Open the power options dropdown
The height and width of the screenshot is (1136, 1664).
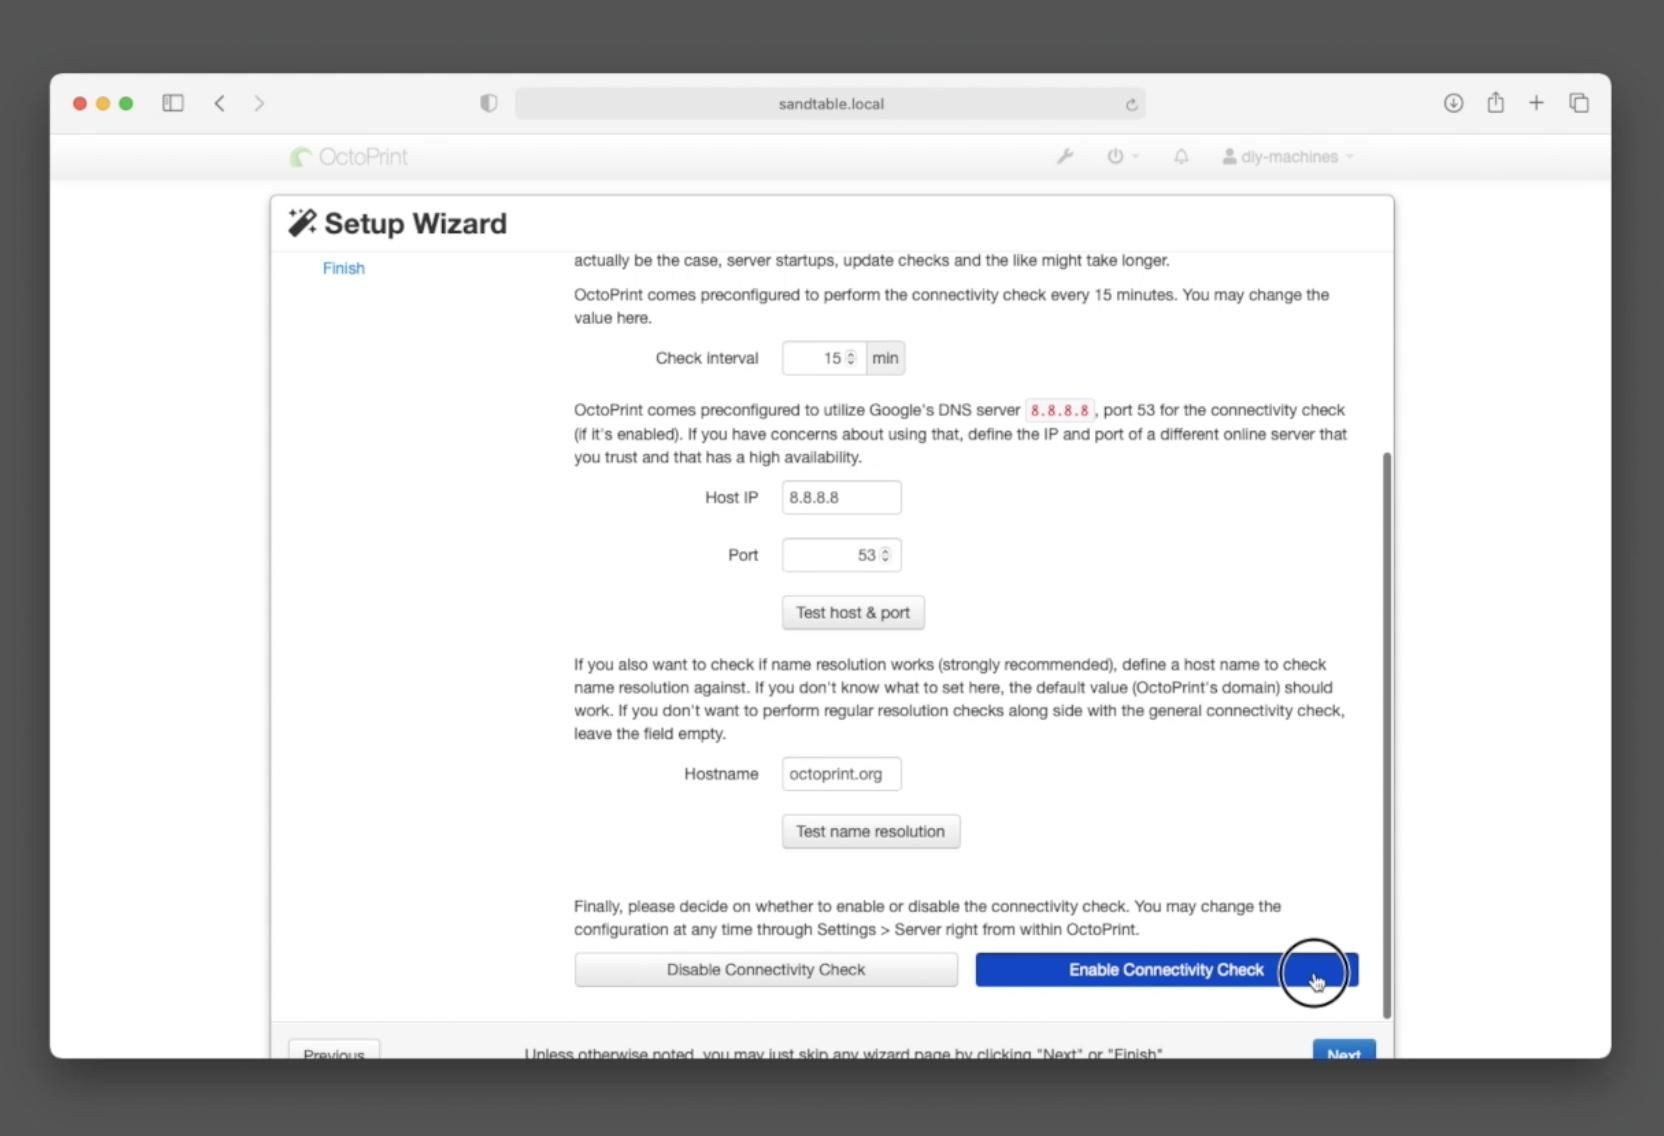point(1120,156)
